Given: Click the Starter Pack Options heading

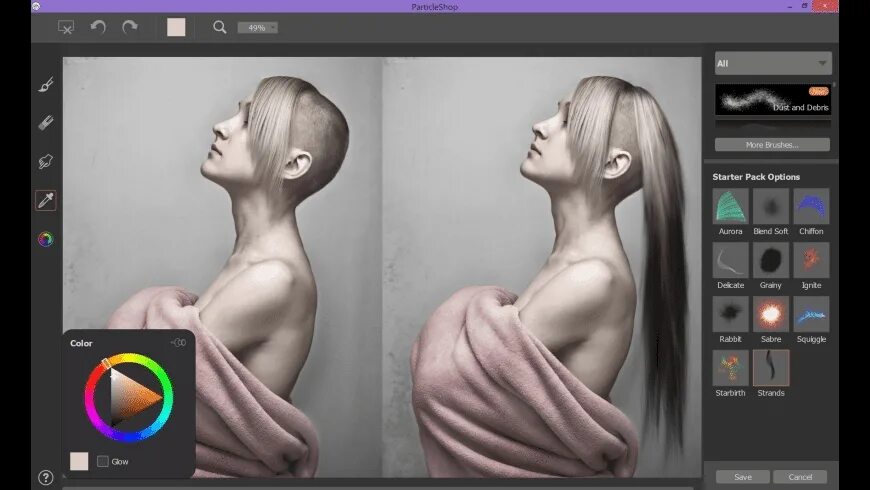Looking at the screenshot, I should click(x=756, y=177).
